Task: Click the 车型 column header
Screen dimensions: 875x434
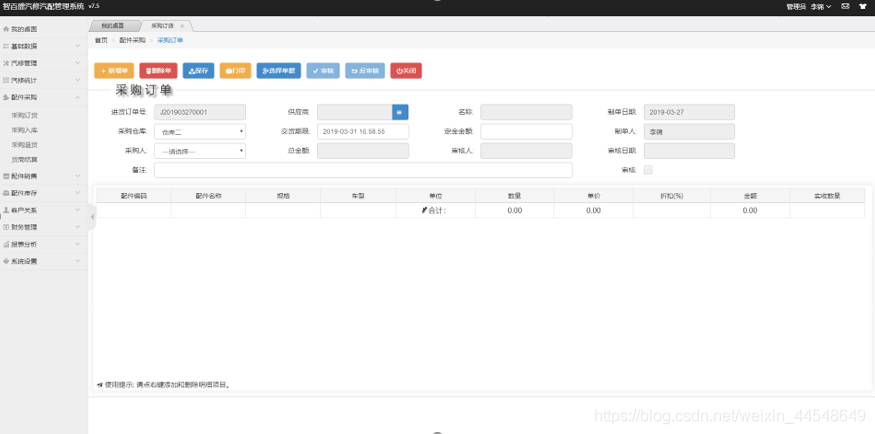Action: [358, 196]
